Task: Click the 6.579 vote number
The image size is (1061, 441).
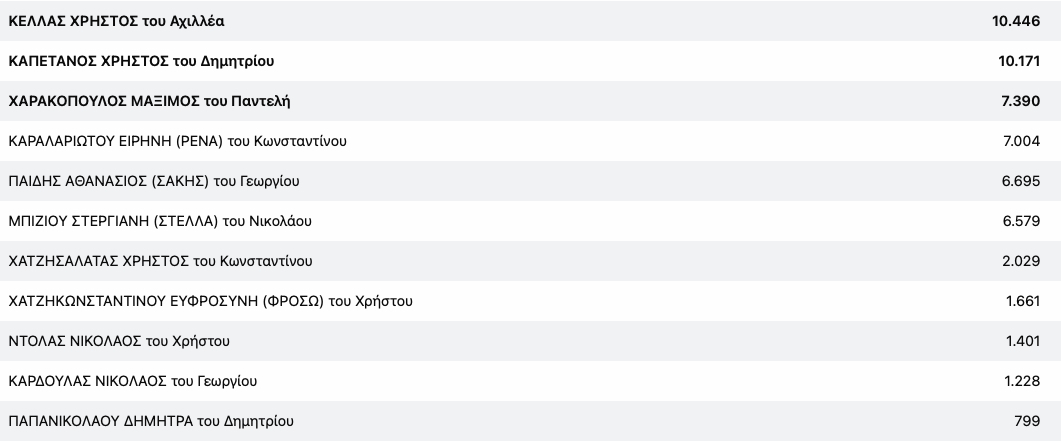Action: 1021,221
